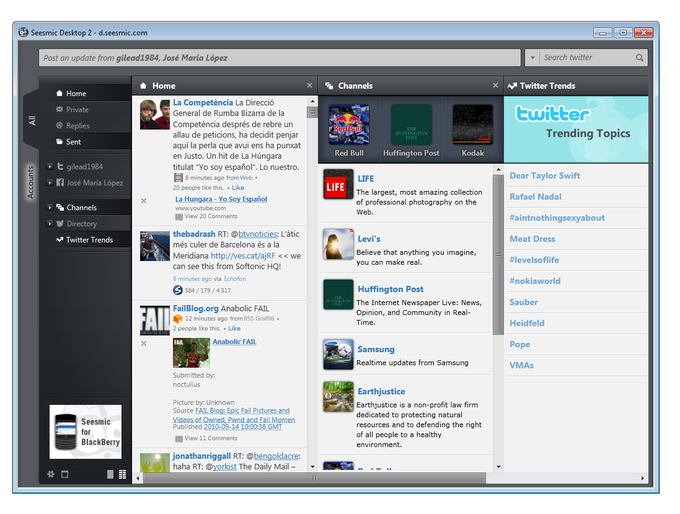Dismiss the La Hungara attachment with X
Image resolution: width=680 pixels, height=514 pixels.
coord(144,201)
